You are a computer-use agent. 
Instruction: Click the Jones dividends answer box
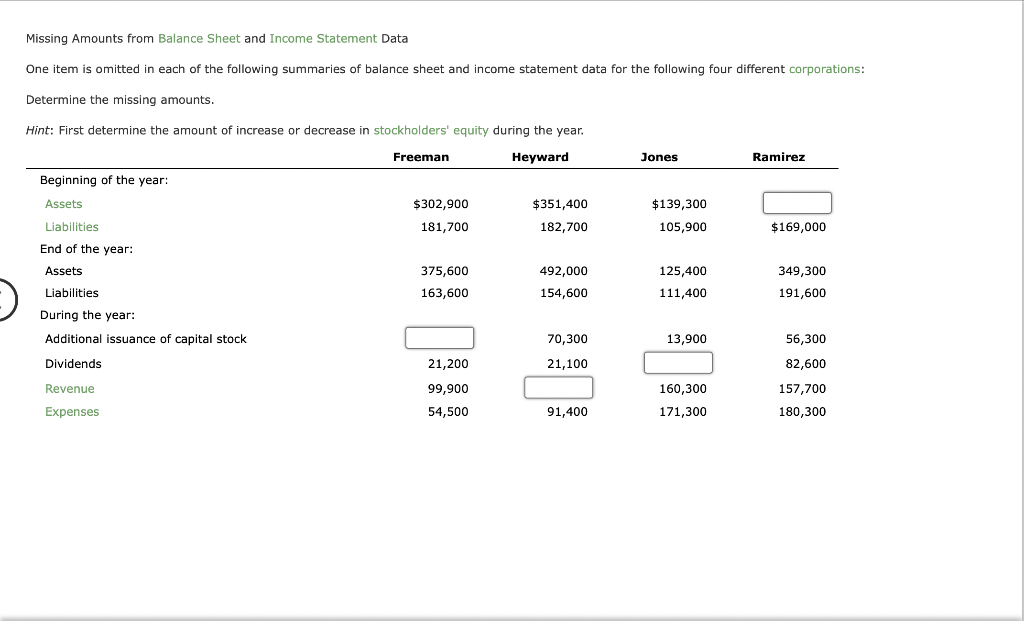(678, 362)
